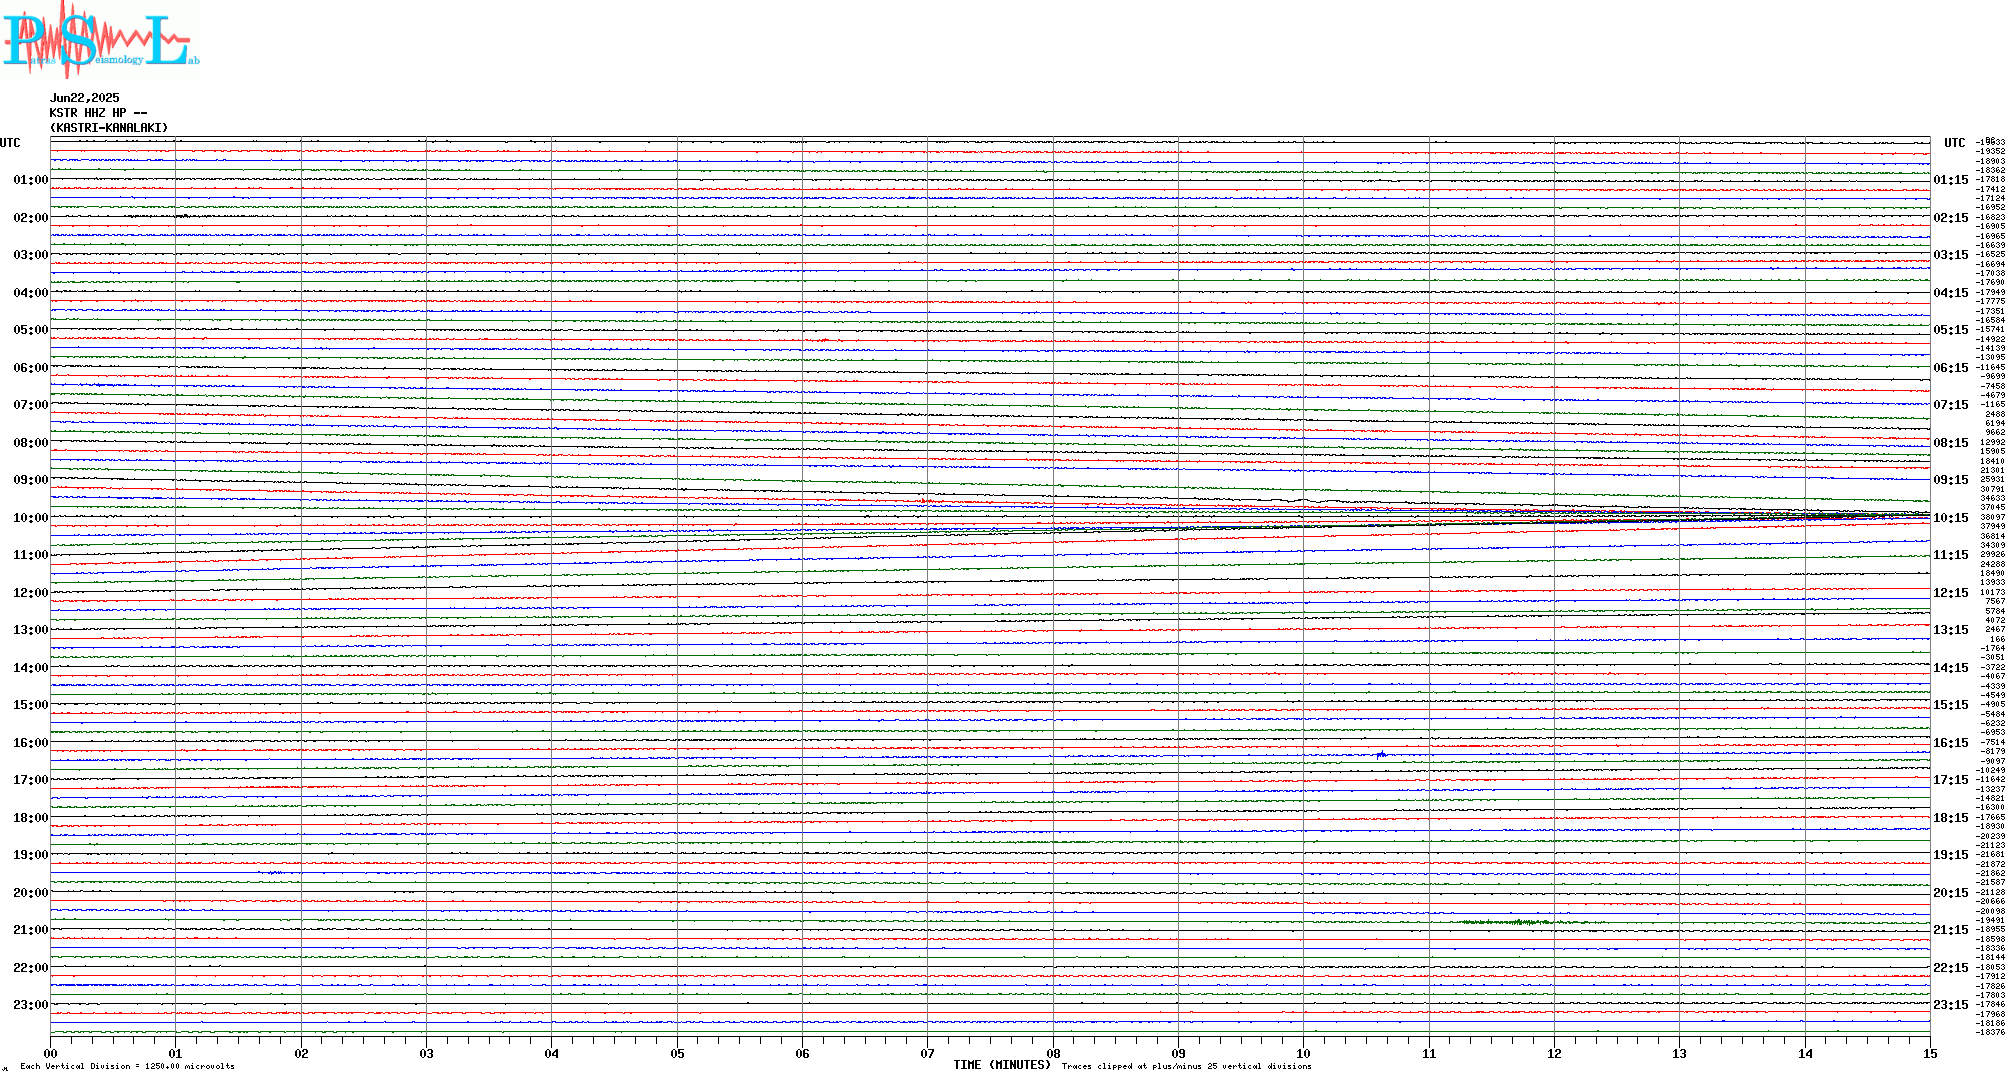
Task: Click minute 03 tick label on bottom axis
Action: pyautogui.click(x=426, y=1053)
